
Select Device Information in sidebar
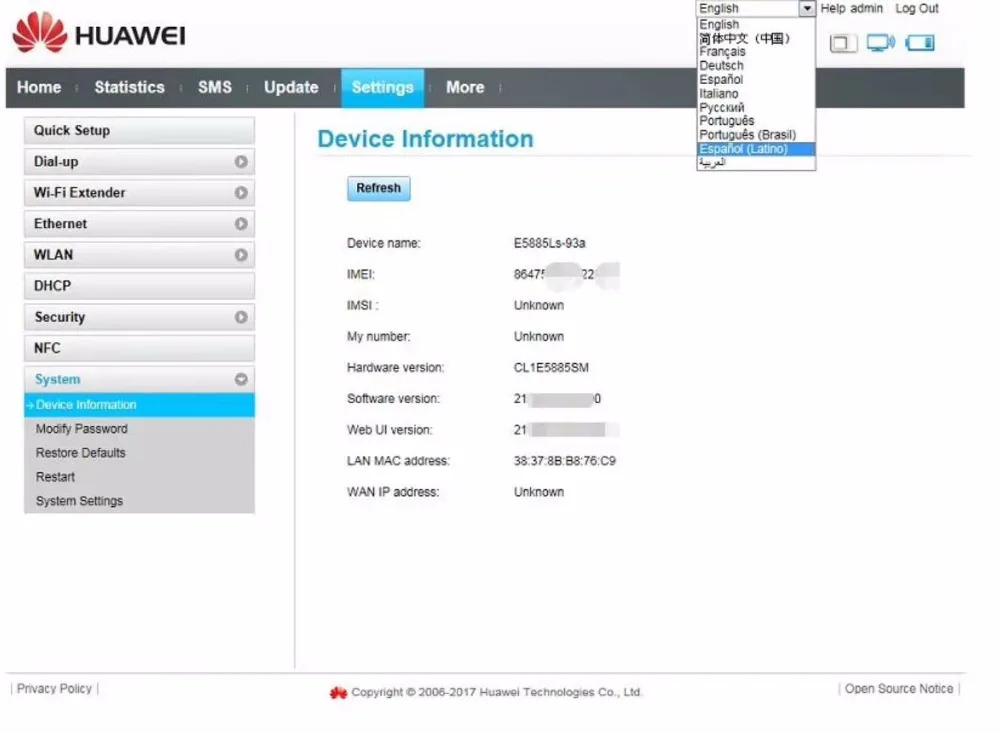coord(139,405)
